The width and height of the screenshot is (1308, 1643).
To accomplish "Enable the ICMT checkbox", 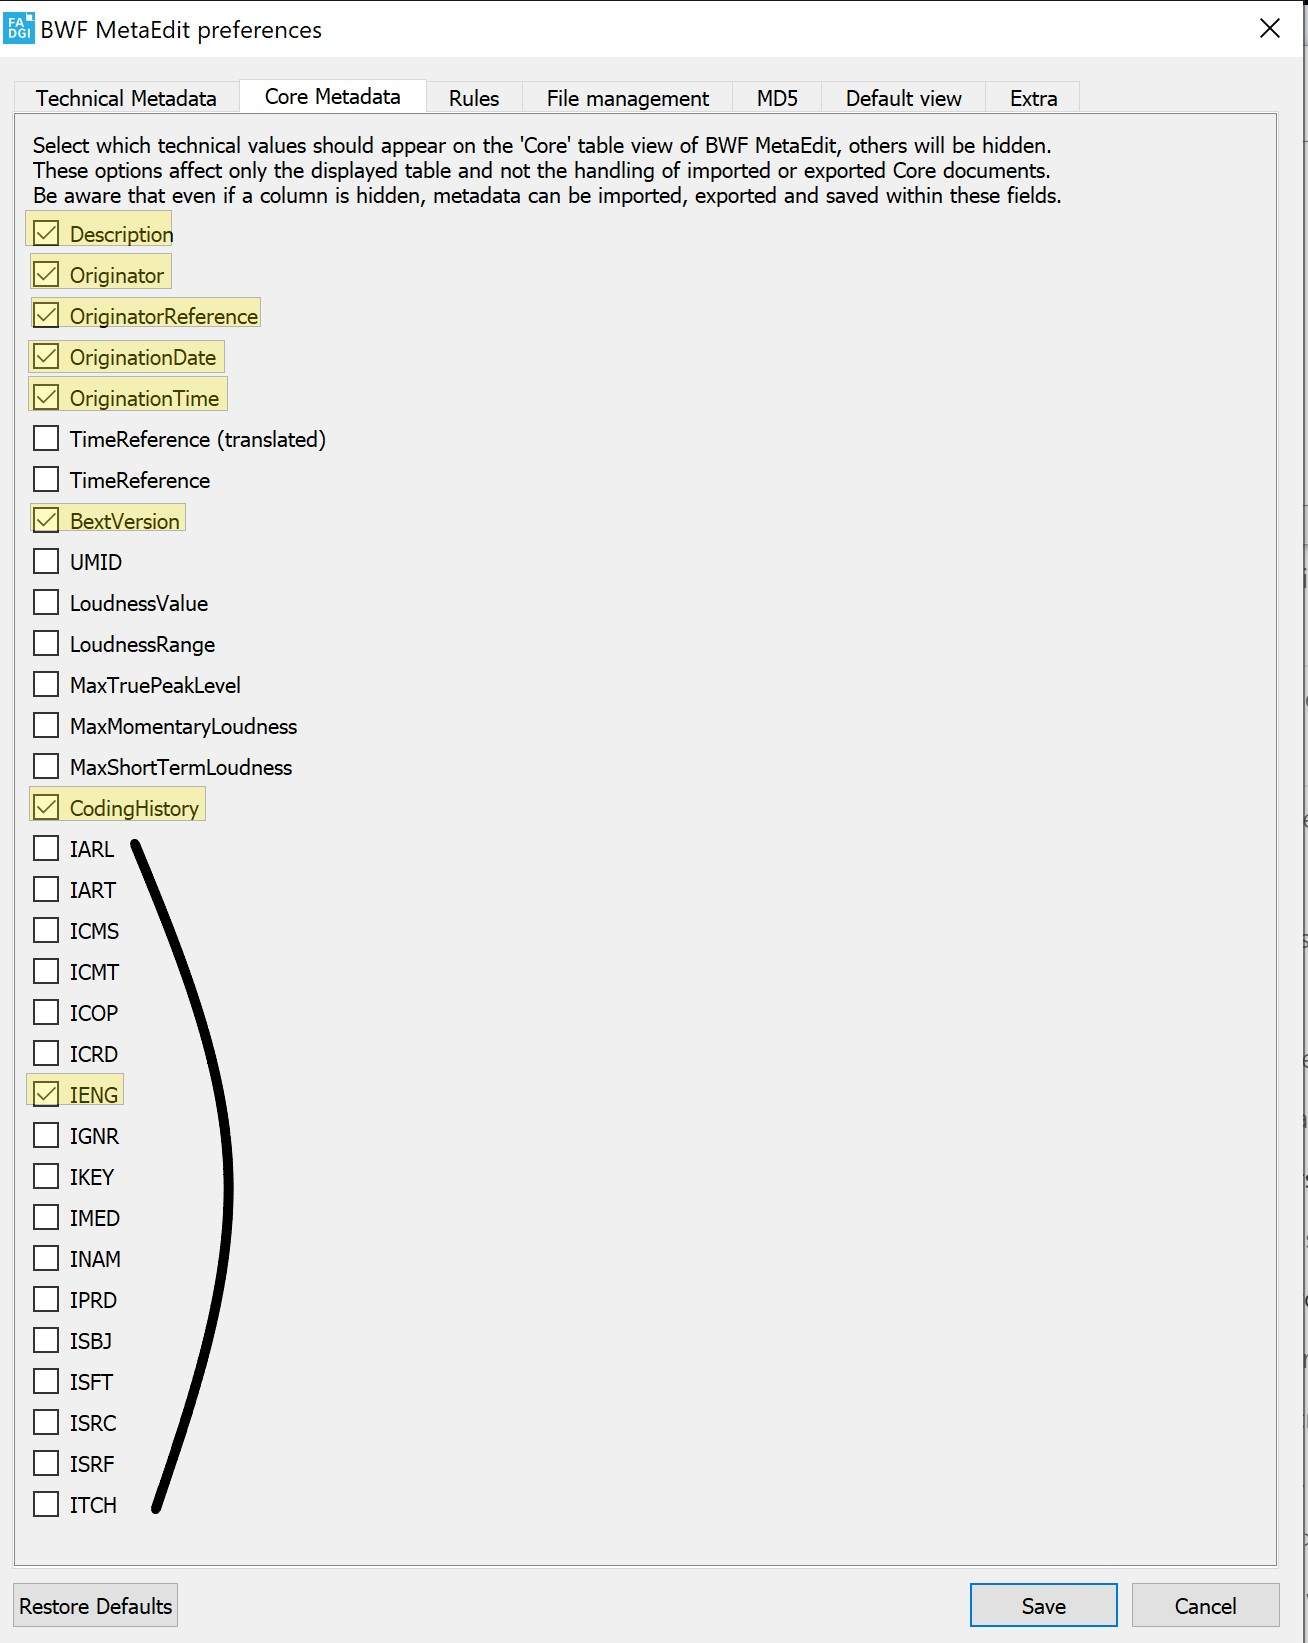I will [46, 971].
